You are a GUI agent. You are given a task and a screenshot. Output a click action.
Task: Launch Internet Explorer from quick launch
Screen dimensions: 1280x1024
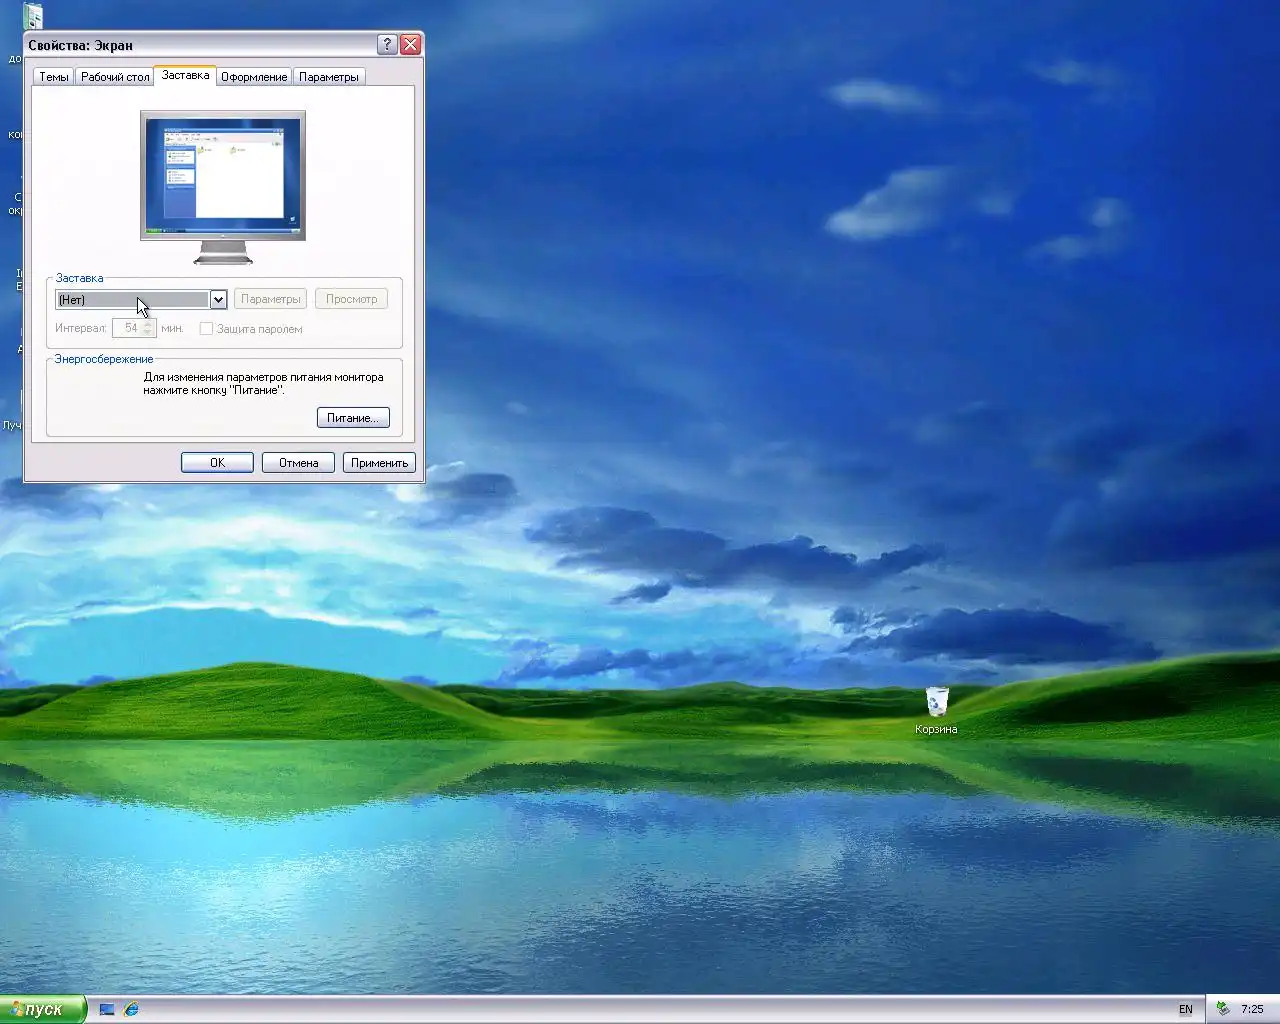click(131, 1009)
